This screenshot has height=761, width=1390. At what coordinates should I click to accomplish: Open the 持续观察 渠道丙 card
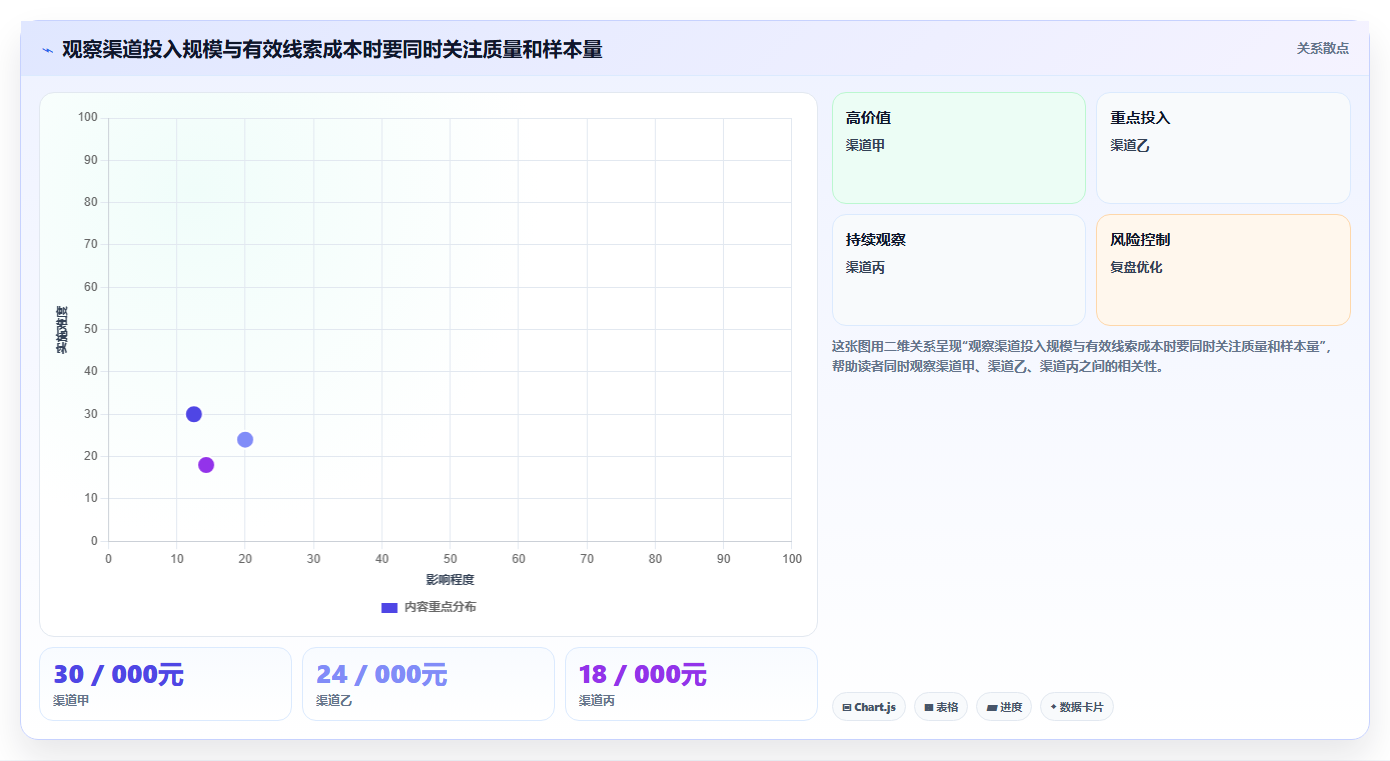pos(958,270)
